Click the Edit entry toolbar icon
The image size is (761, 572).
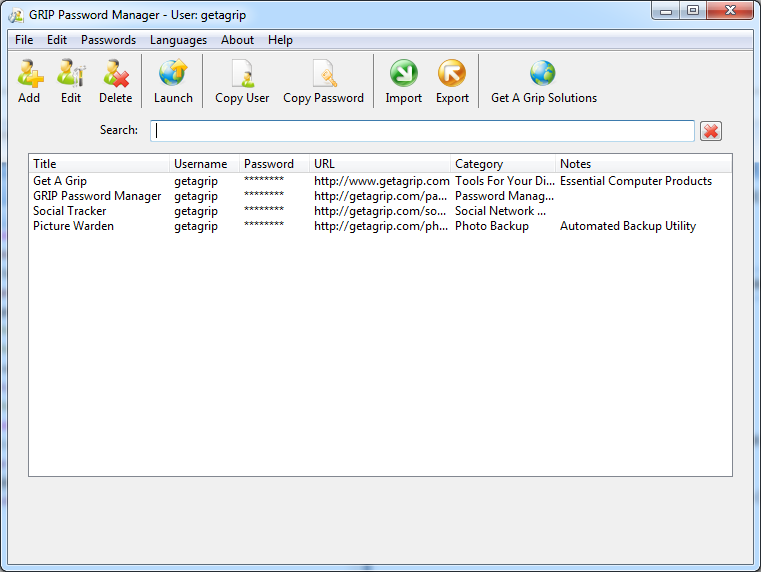[71, 74]
